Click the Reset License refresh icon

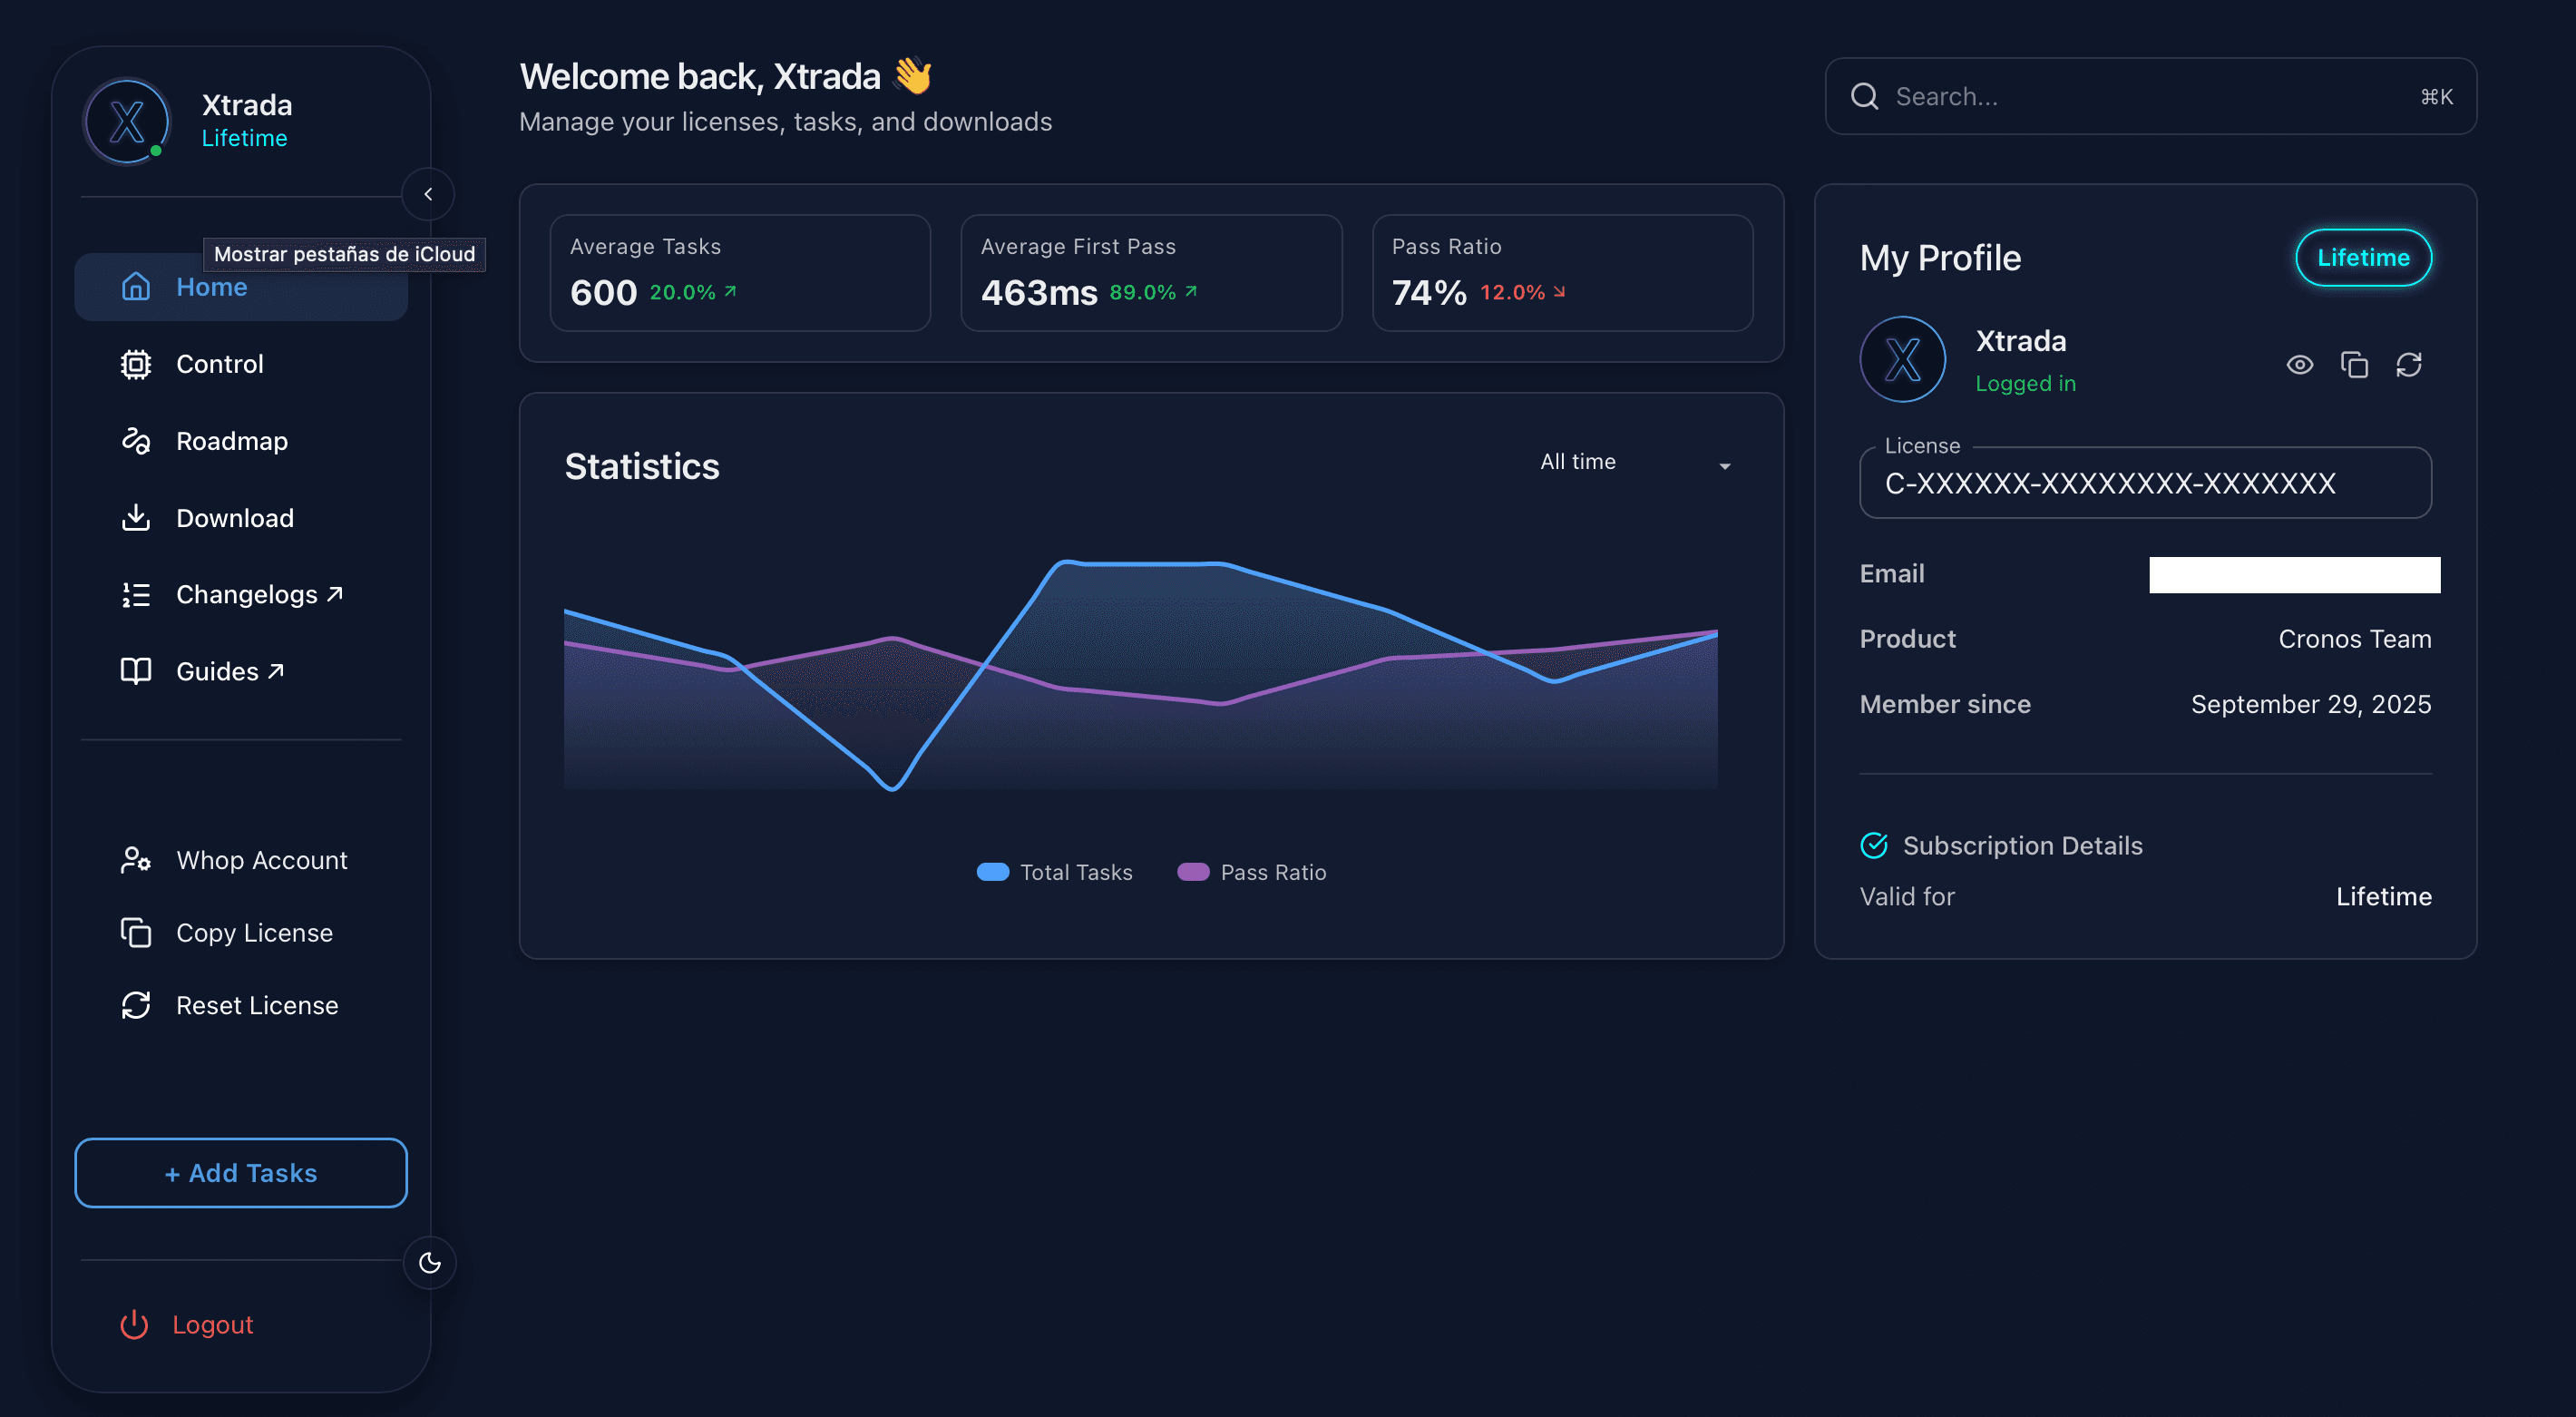136,1005
